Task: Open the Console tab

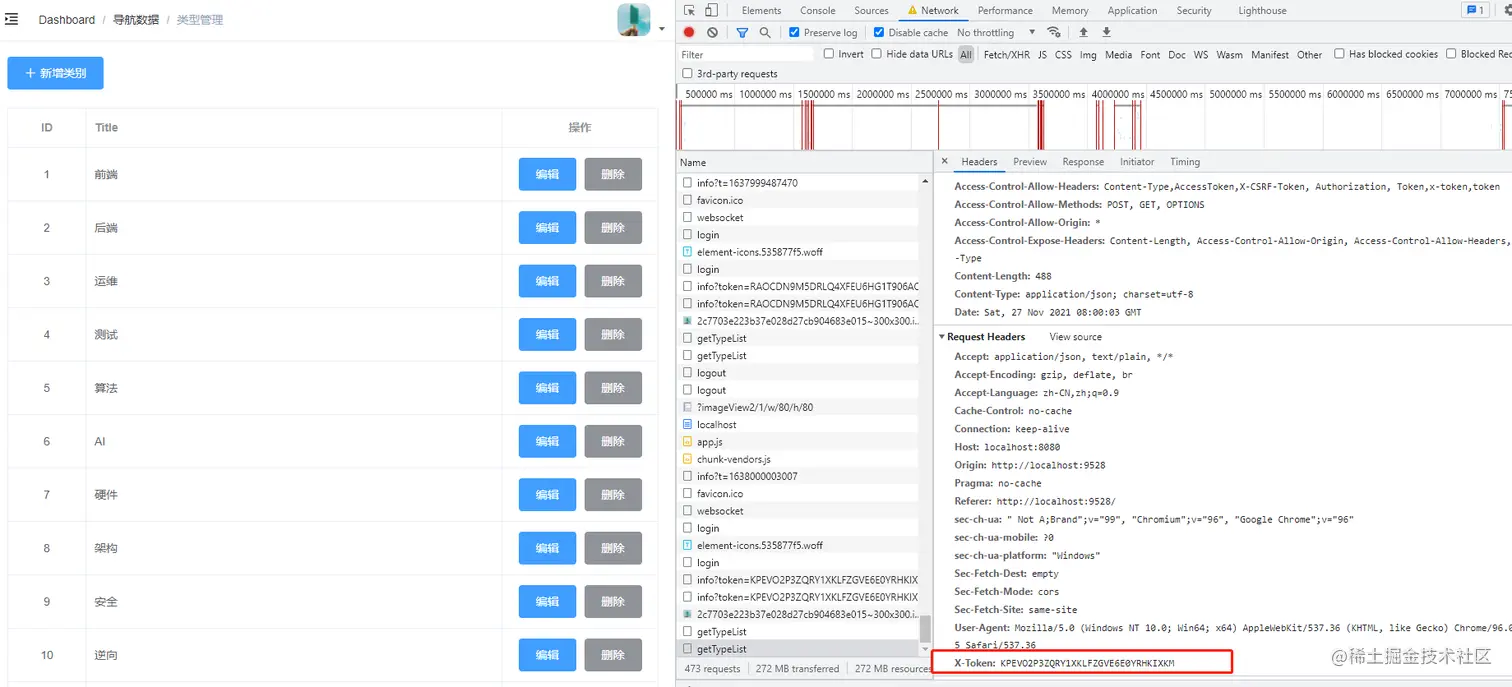Action: pos(817,10)
